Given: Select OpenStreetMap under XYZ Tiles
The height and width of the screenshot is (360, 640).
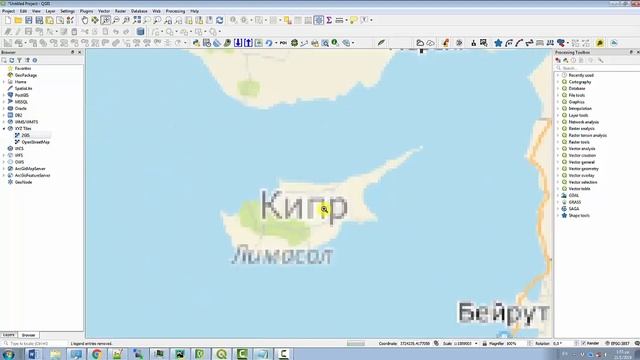Looking at the screenshot, I should [36, 142].
